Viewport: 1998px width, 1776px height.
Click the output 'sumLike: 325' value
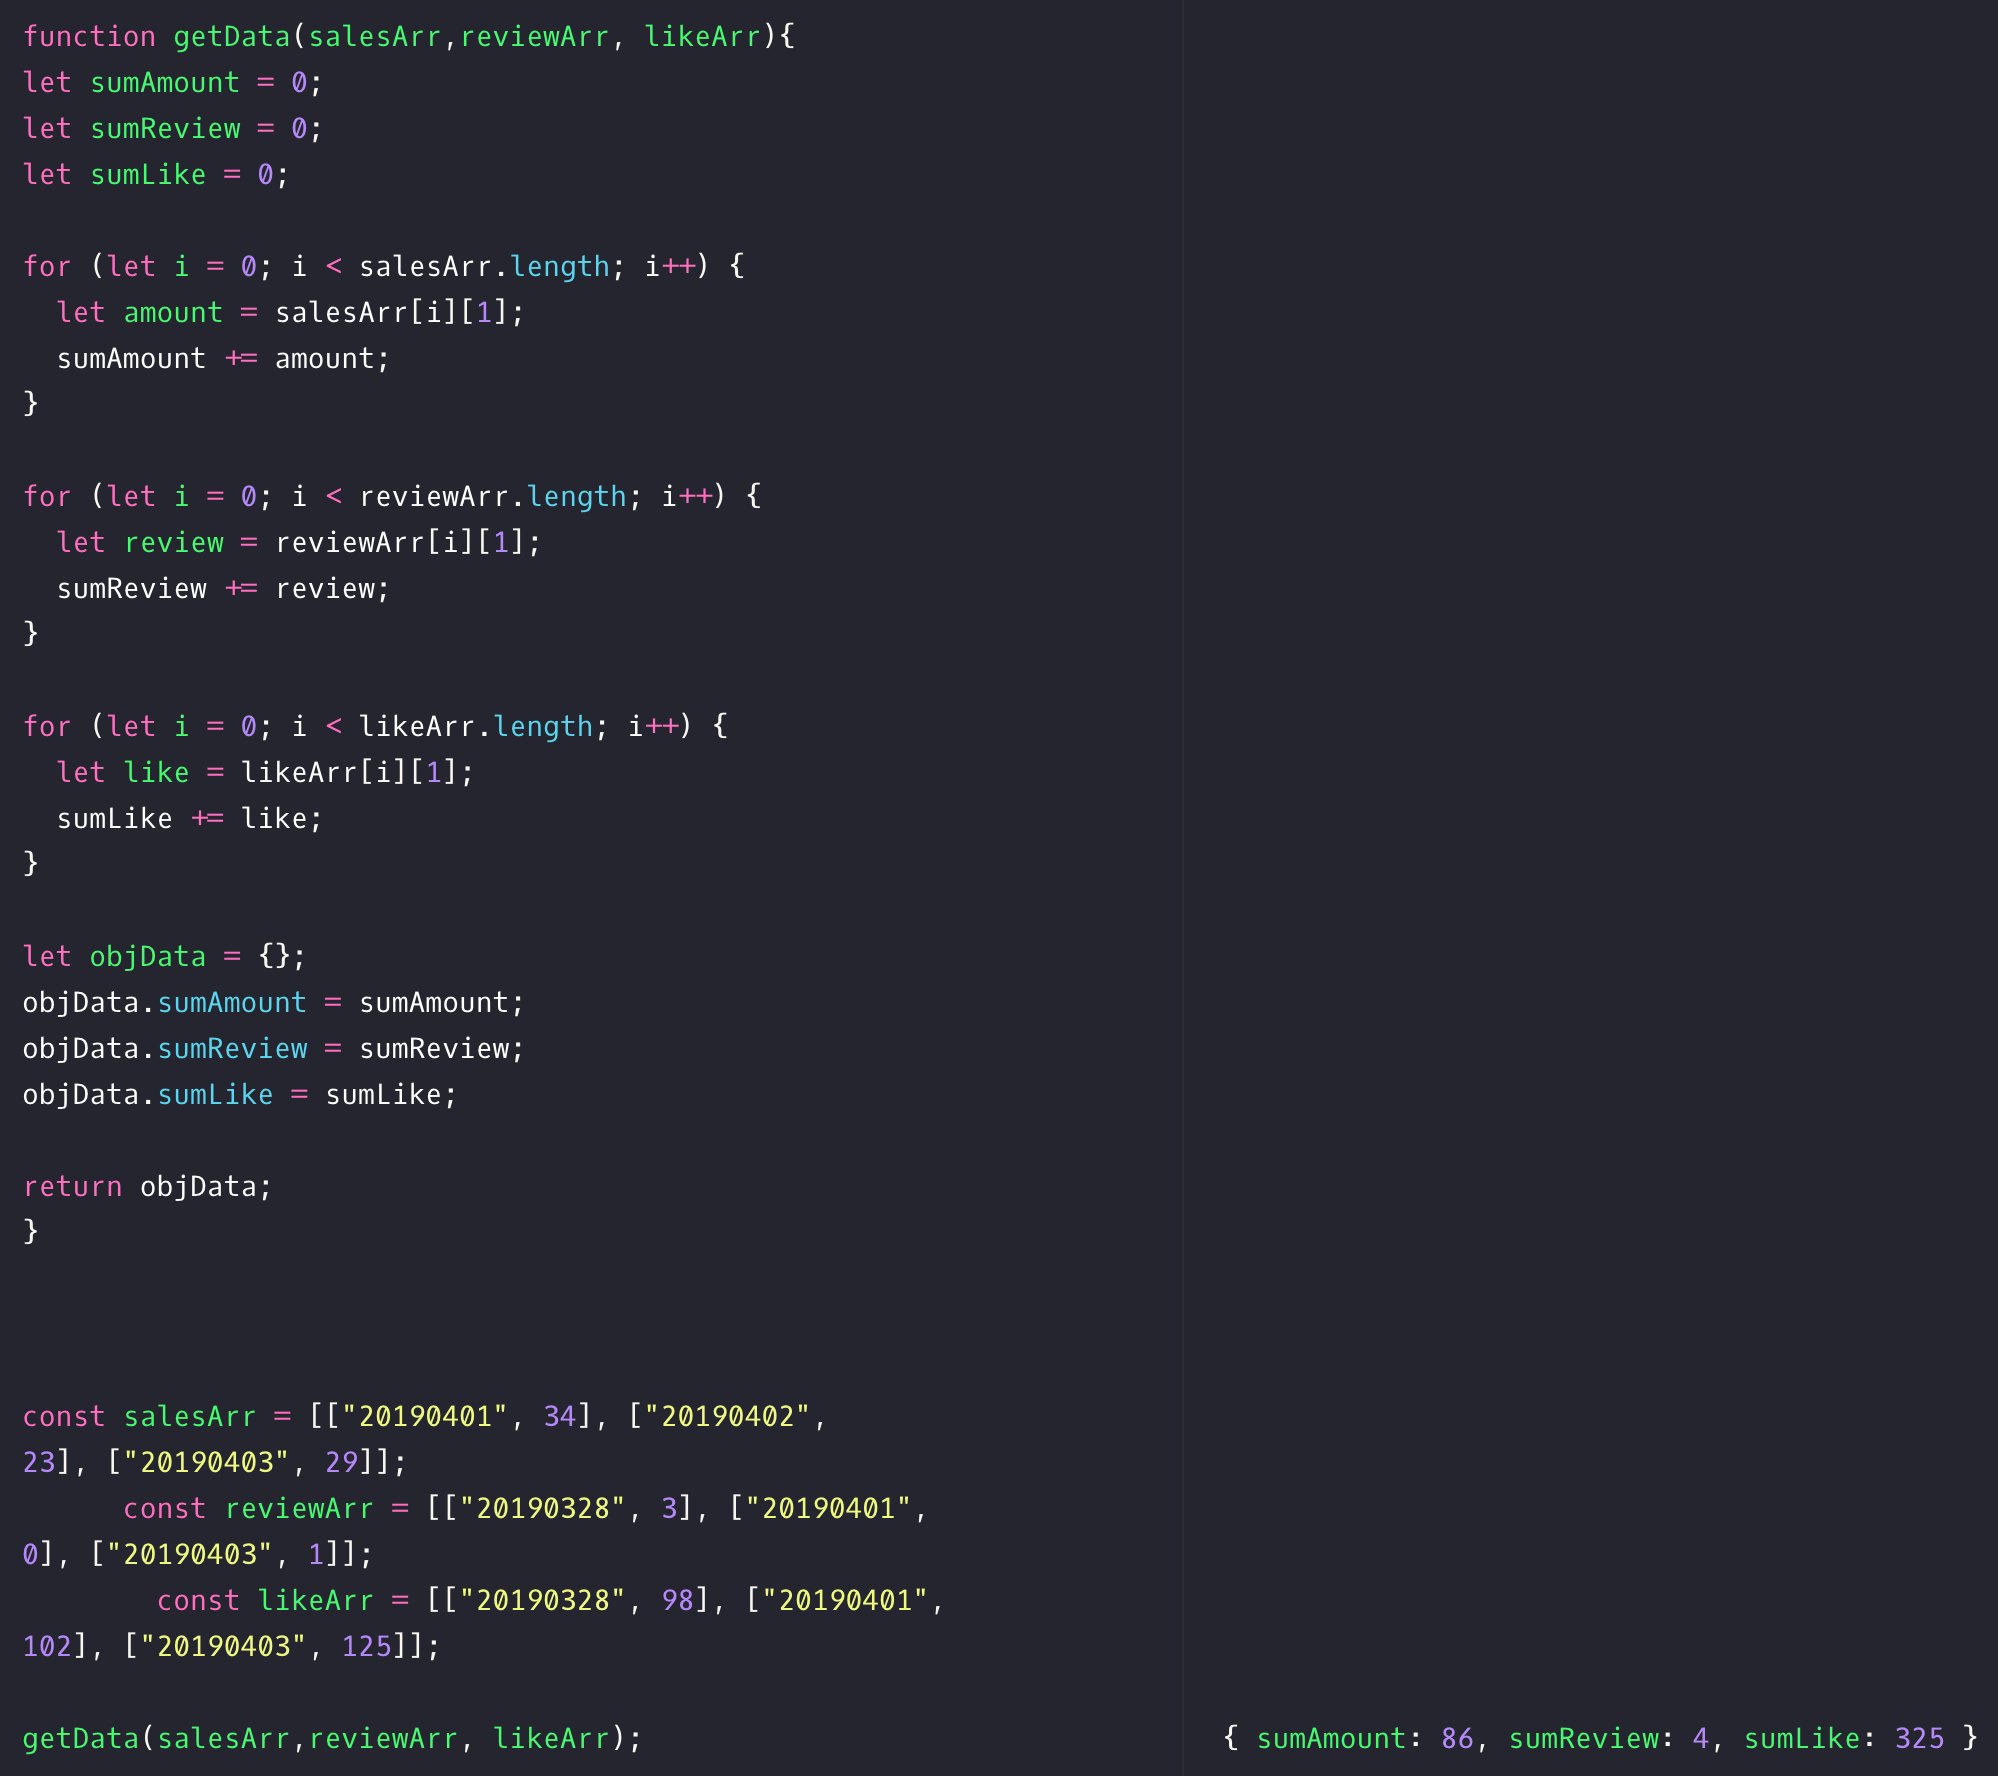point(1844,1739)
